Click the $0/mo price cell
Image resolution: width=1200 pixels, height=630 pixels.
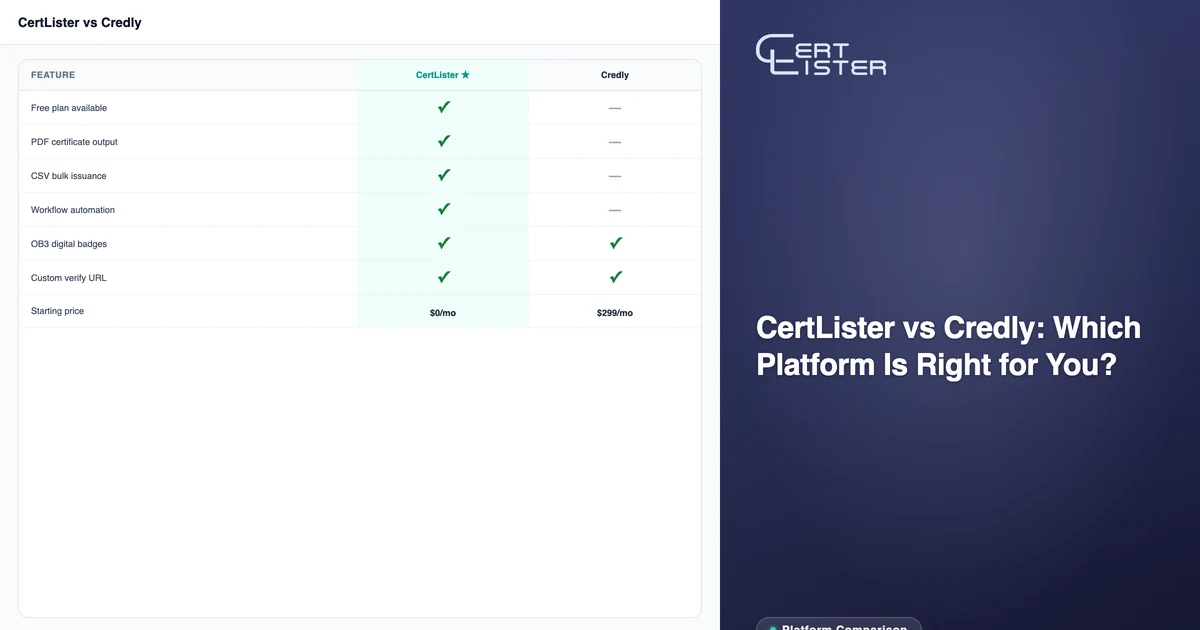click(x=443, y=313)
